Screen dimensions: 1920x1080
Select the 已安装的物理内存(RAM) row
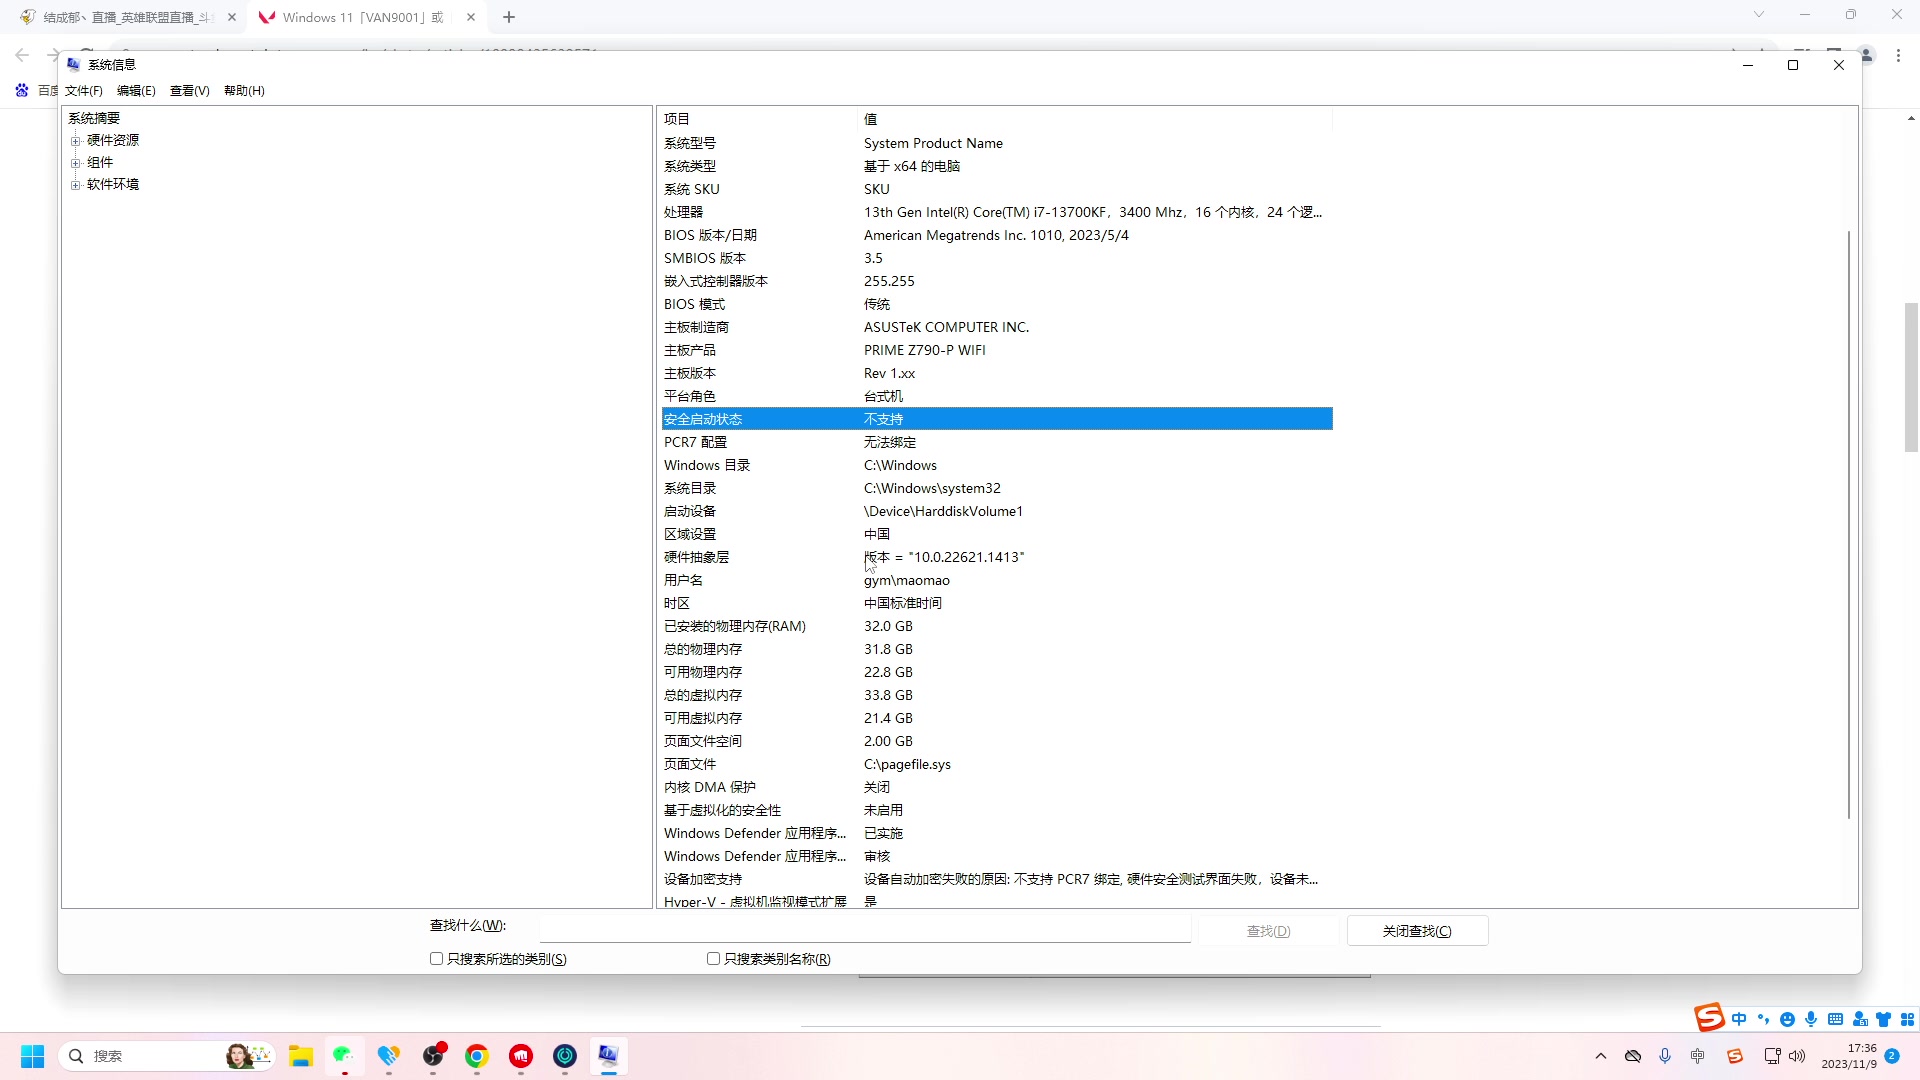click(x=997, y=626)
